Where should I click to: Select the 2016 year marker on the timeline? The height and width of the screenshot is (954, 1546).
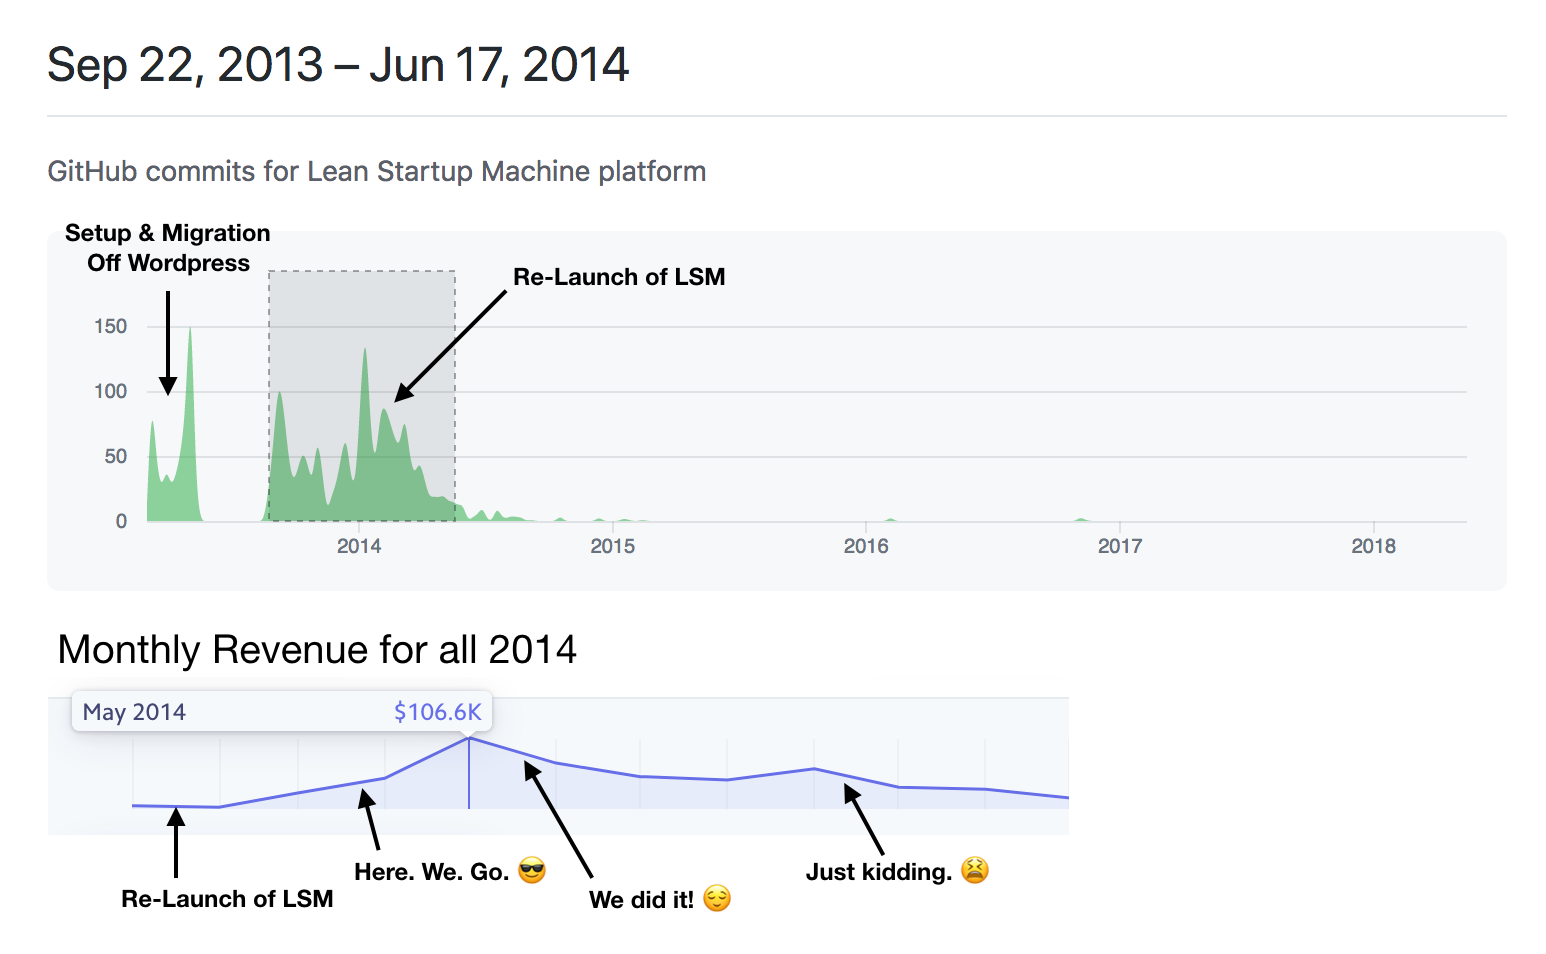(x=866, y=546)
